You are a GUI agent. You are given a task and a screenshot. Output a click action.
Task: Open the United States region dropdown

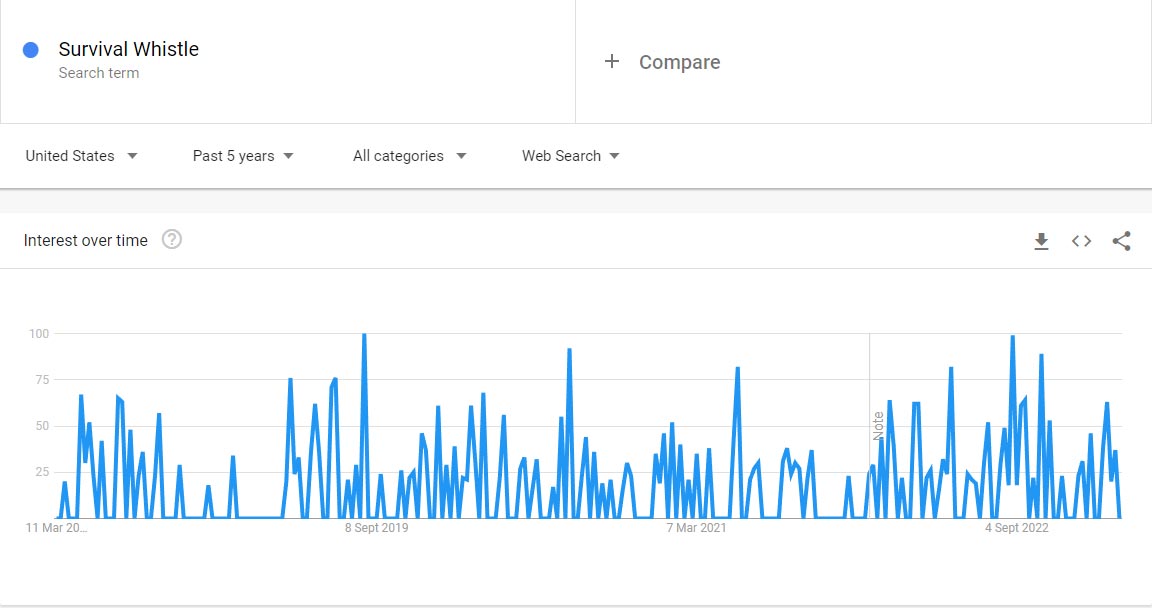[81, 156]
